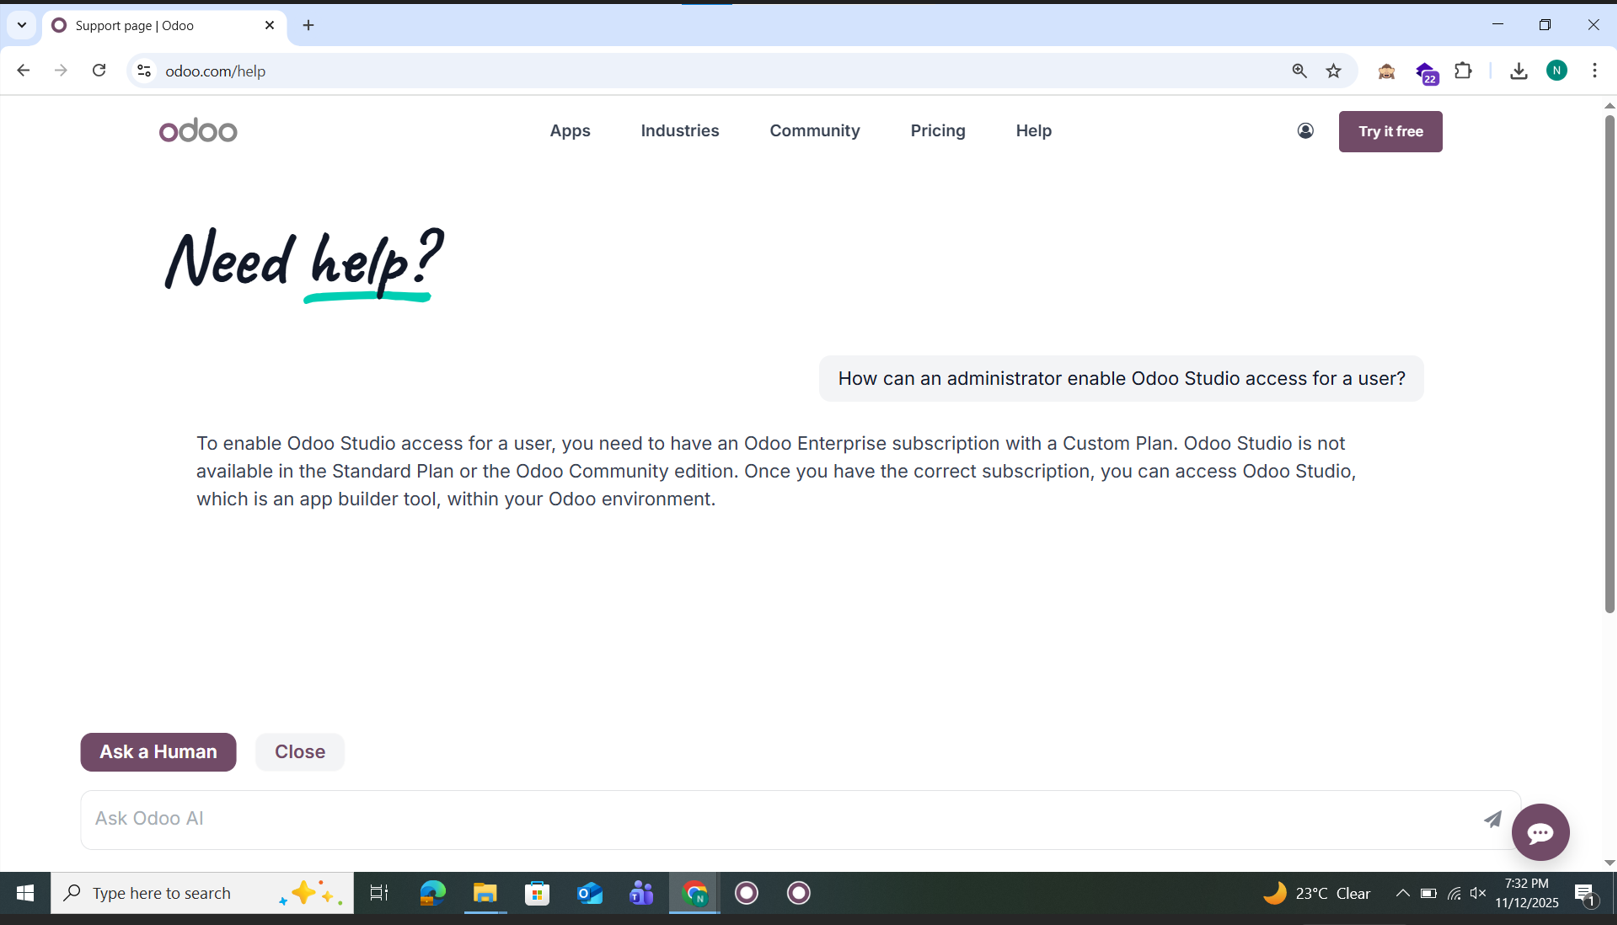Viewport: 1617px width, 925px height.
Task: Open File Explorer from the taskbar
Action: [485, 893]
